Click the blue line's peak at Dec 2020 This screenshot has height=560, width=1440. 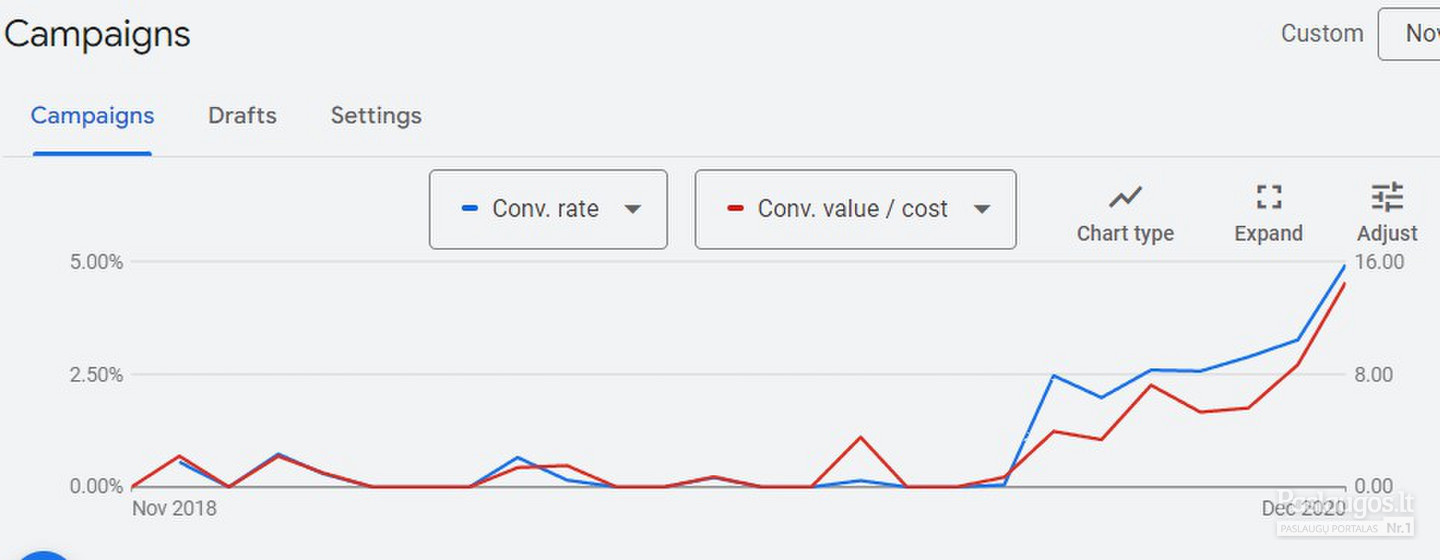point(1344,266)
